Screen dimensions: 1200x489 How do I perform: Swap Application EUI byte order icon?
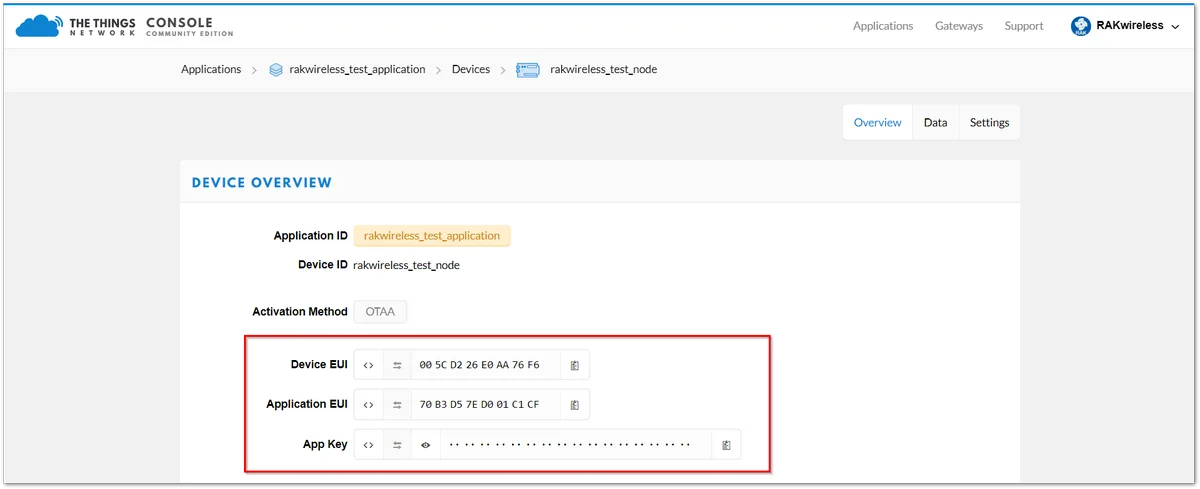pos(397,405)
